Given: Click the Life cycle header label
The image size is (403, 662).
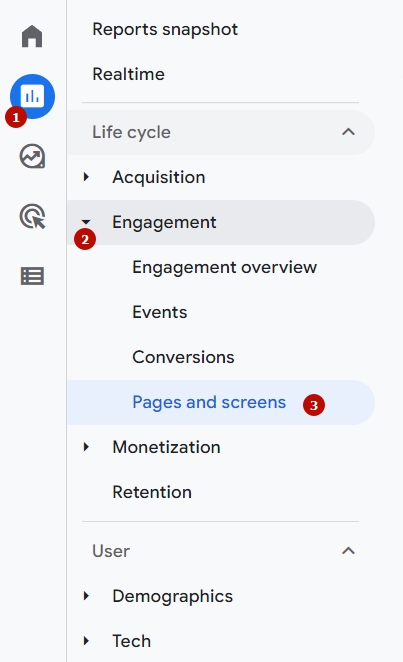Looking at the screenshot, I should click(x=132, y=132).
